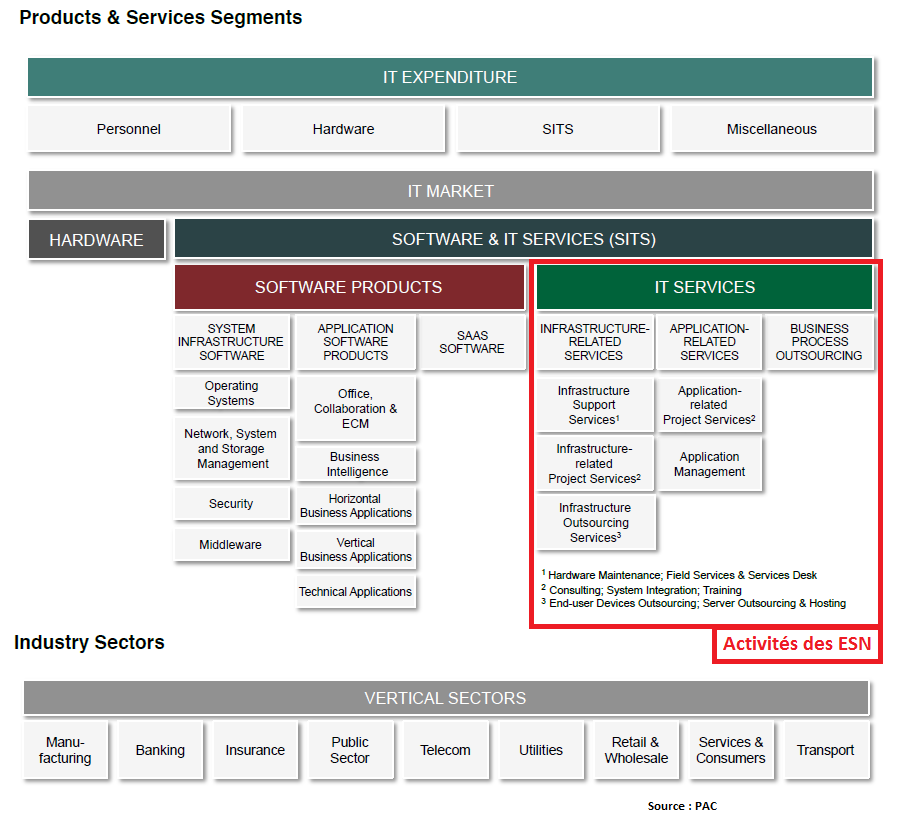Click INFRASTRUCTURE-RELATED SERVICES box
The height and width of the screenshot is (823, 897).
coord(594,342)
